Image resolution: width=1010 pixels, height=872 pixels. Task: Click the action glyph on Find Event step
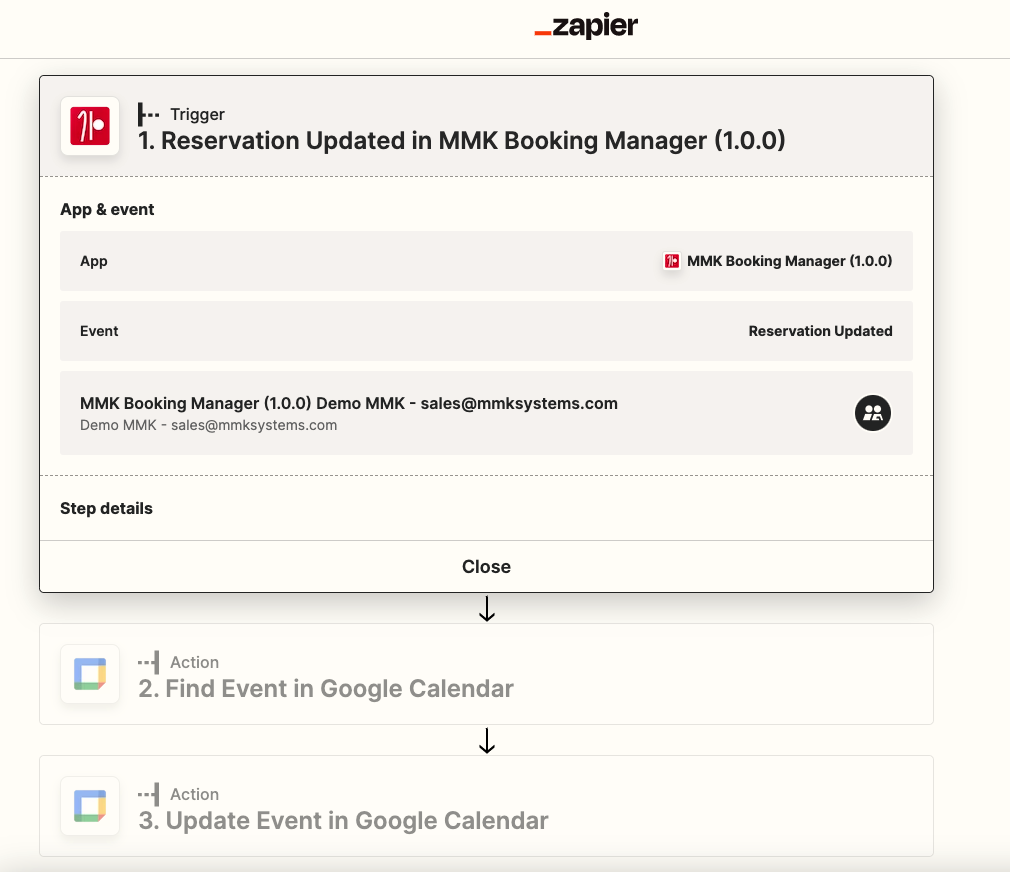149,662
